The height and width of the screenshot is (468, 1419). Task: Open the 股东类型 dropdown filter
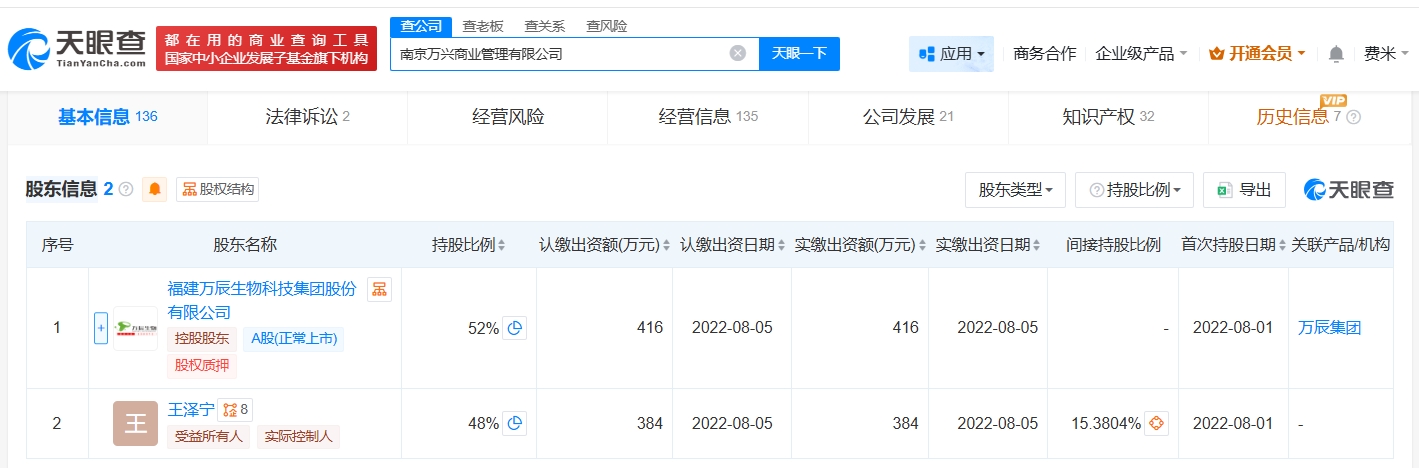(1015, 190)
